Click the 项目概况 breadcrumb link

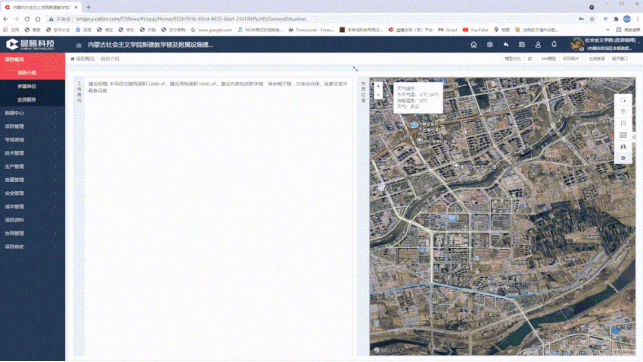point(85,59)
